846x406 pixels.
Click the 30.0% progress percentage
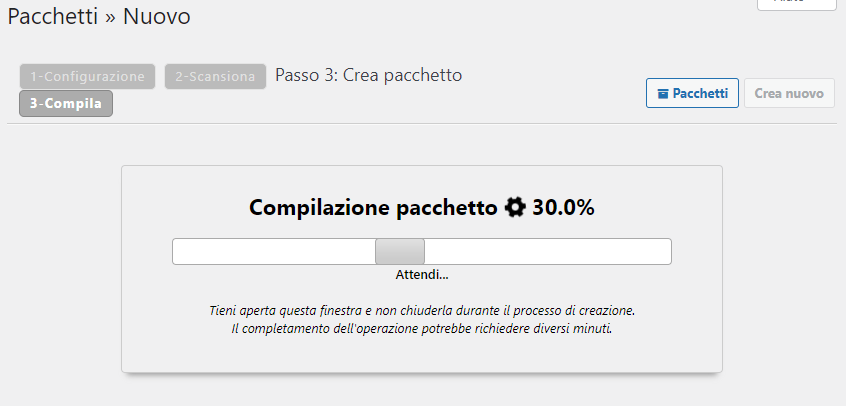(563, 208)
